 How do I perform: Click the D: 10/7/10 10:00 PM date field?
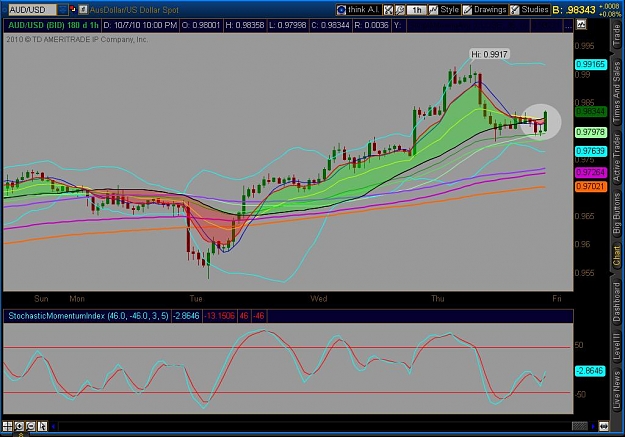coord(140,26)
